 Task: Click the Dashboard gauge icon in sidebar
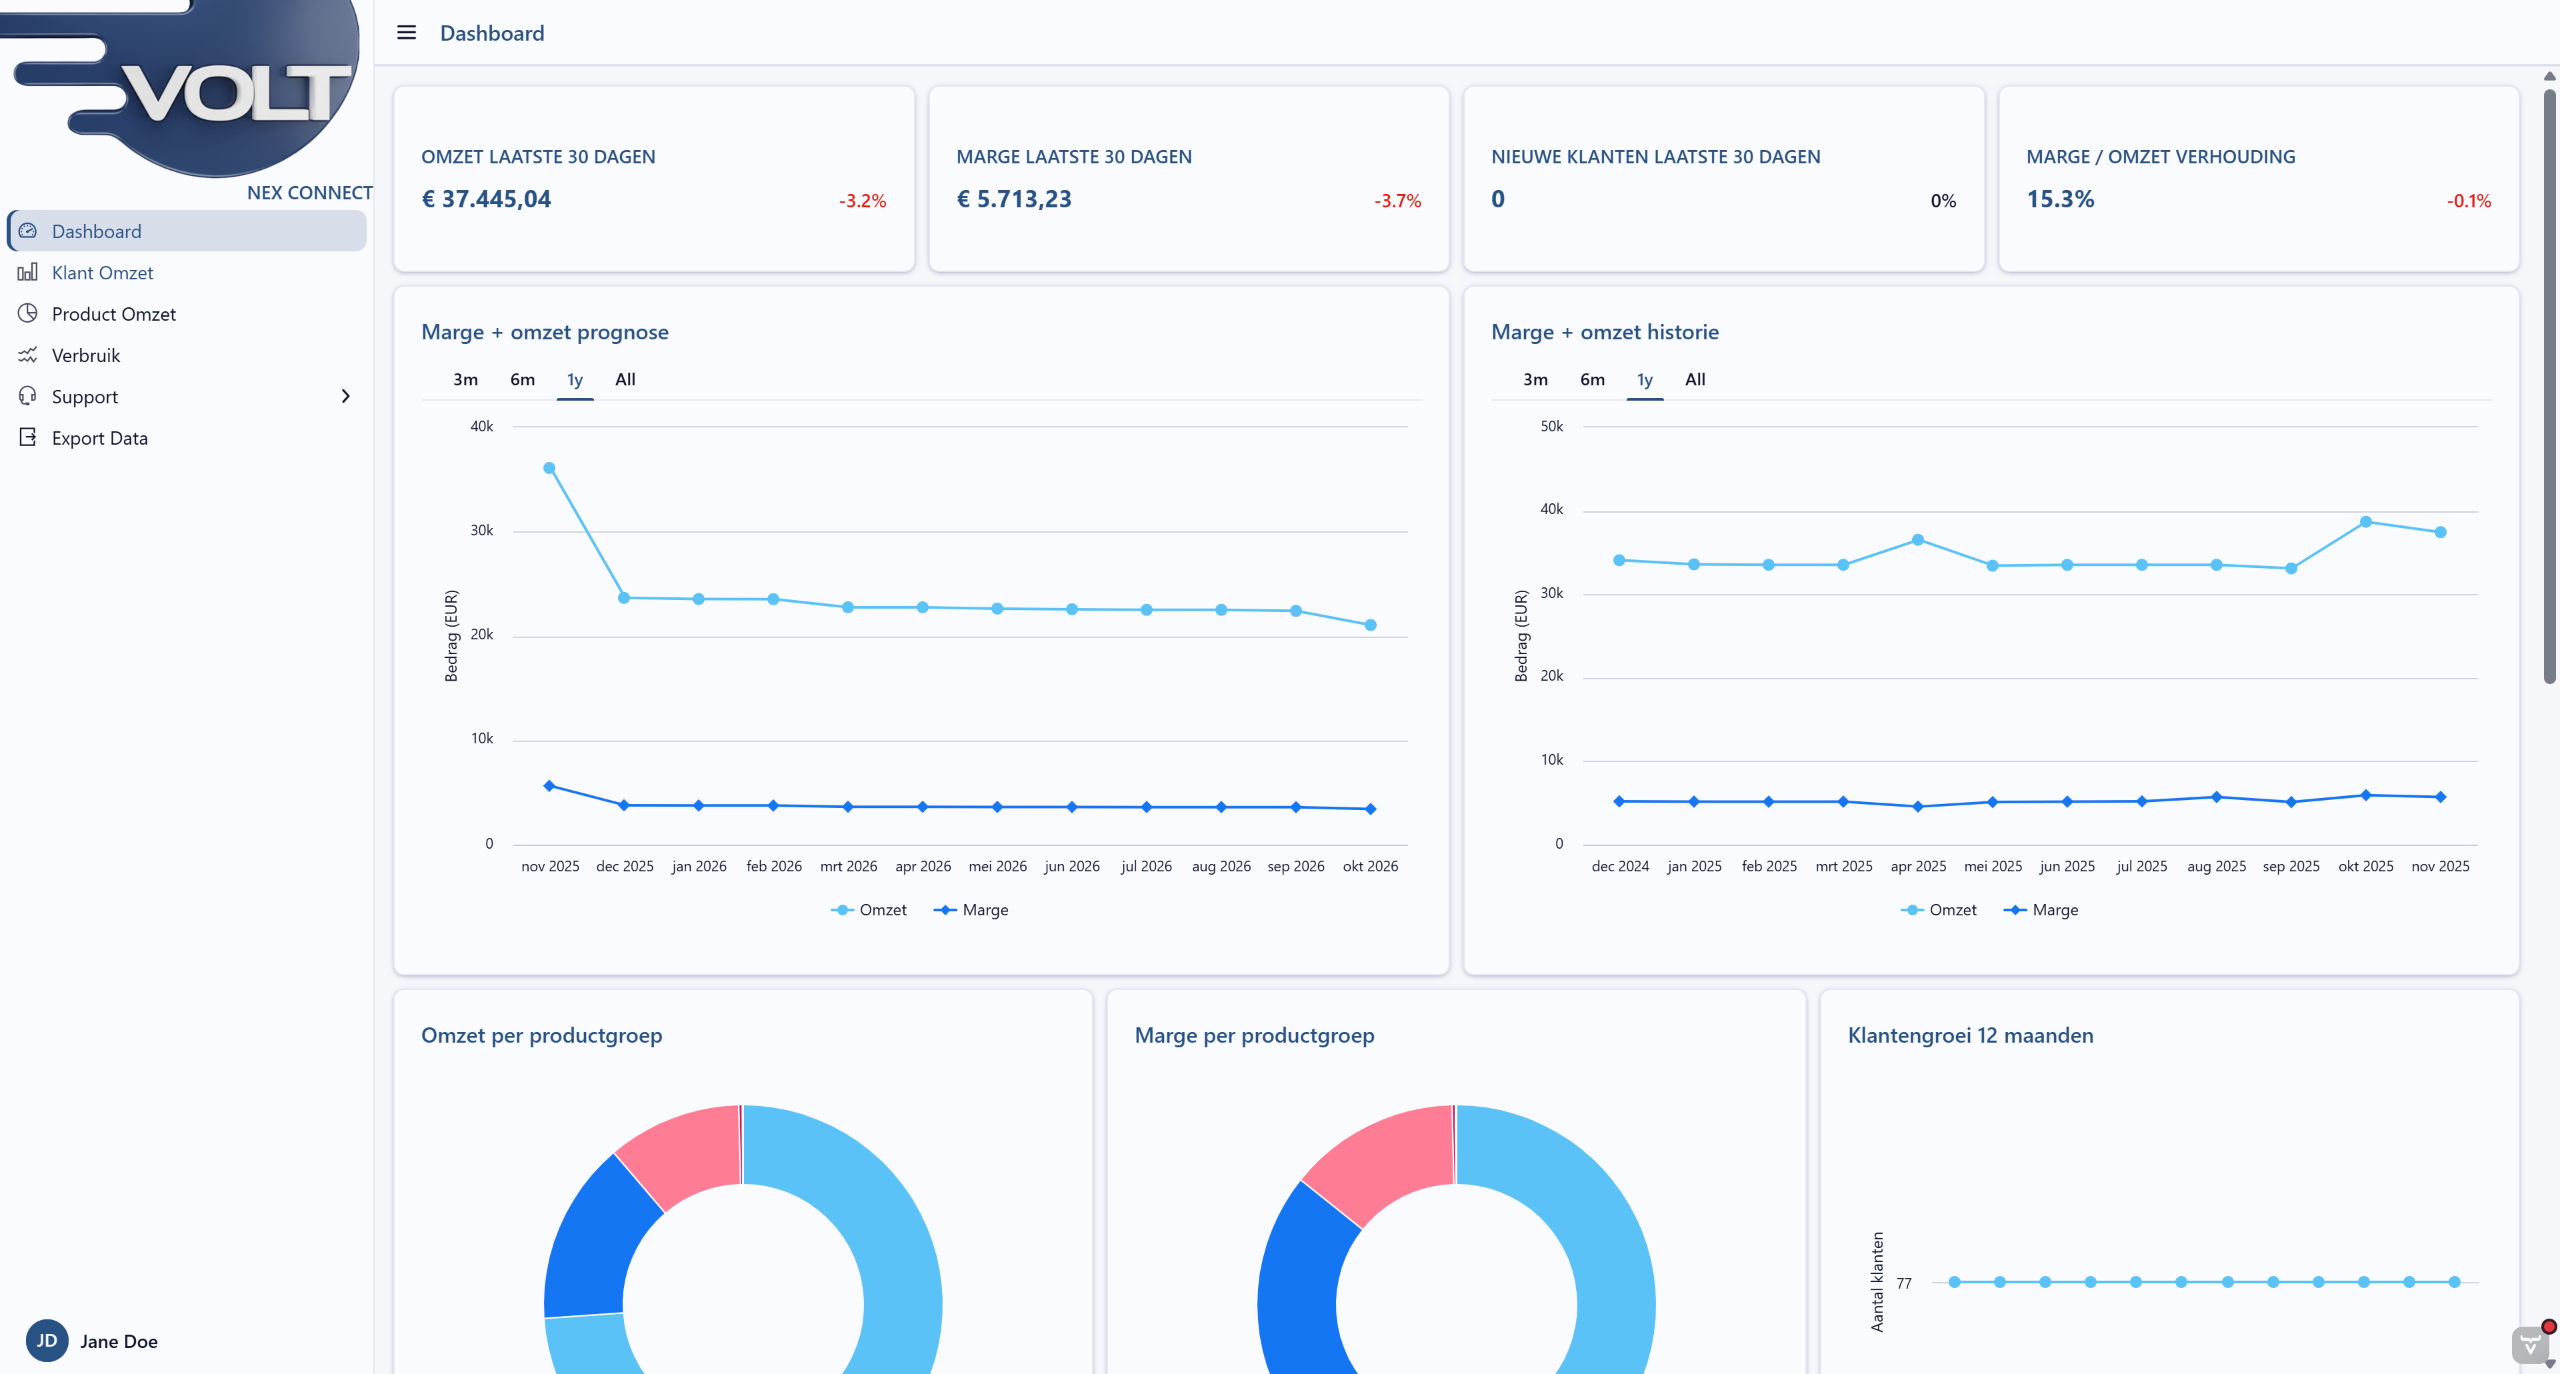(28, 231)
